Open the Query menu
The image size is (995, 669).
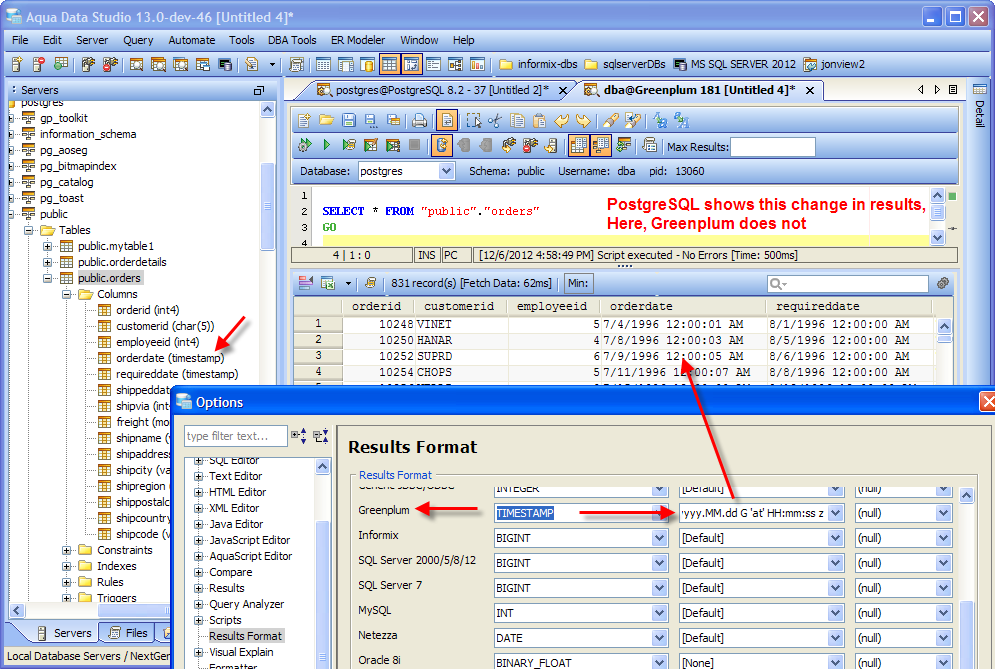pos(138,40)
